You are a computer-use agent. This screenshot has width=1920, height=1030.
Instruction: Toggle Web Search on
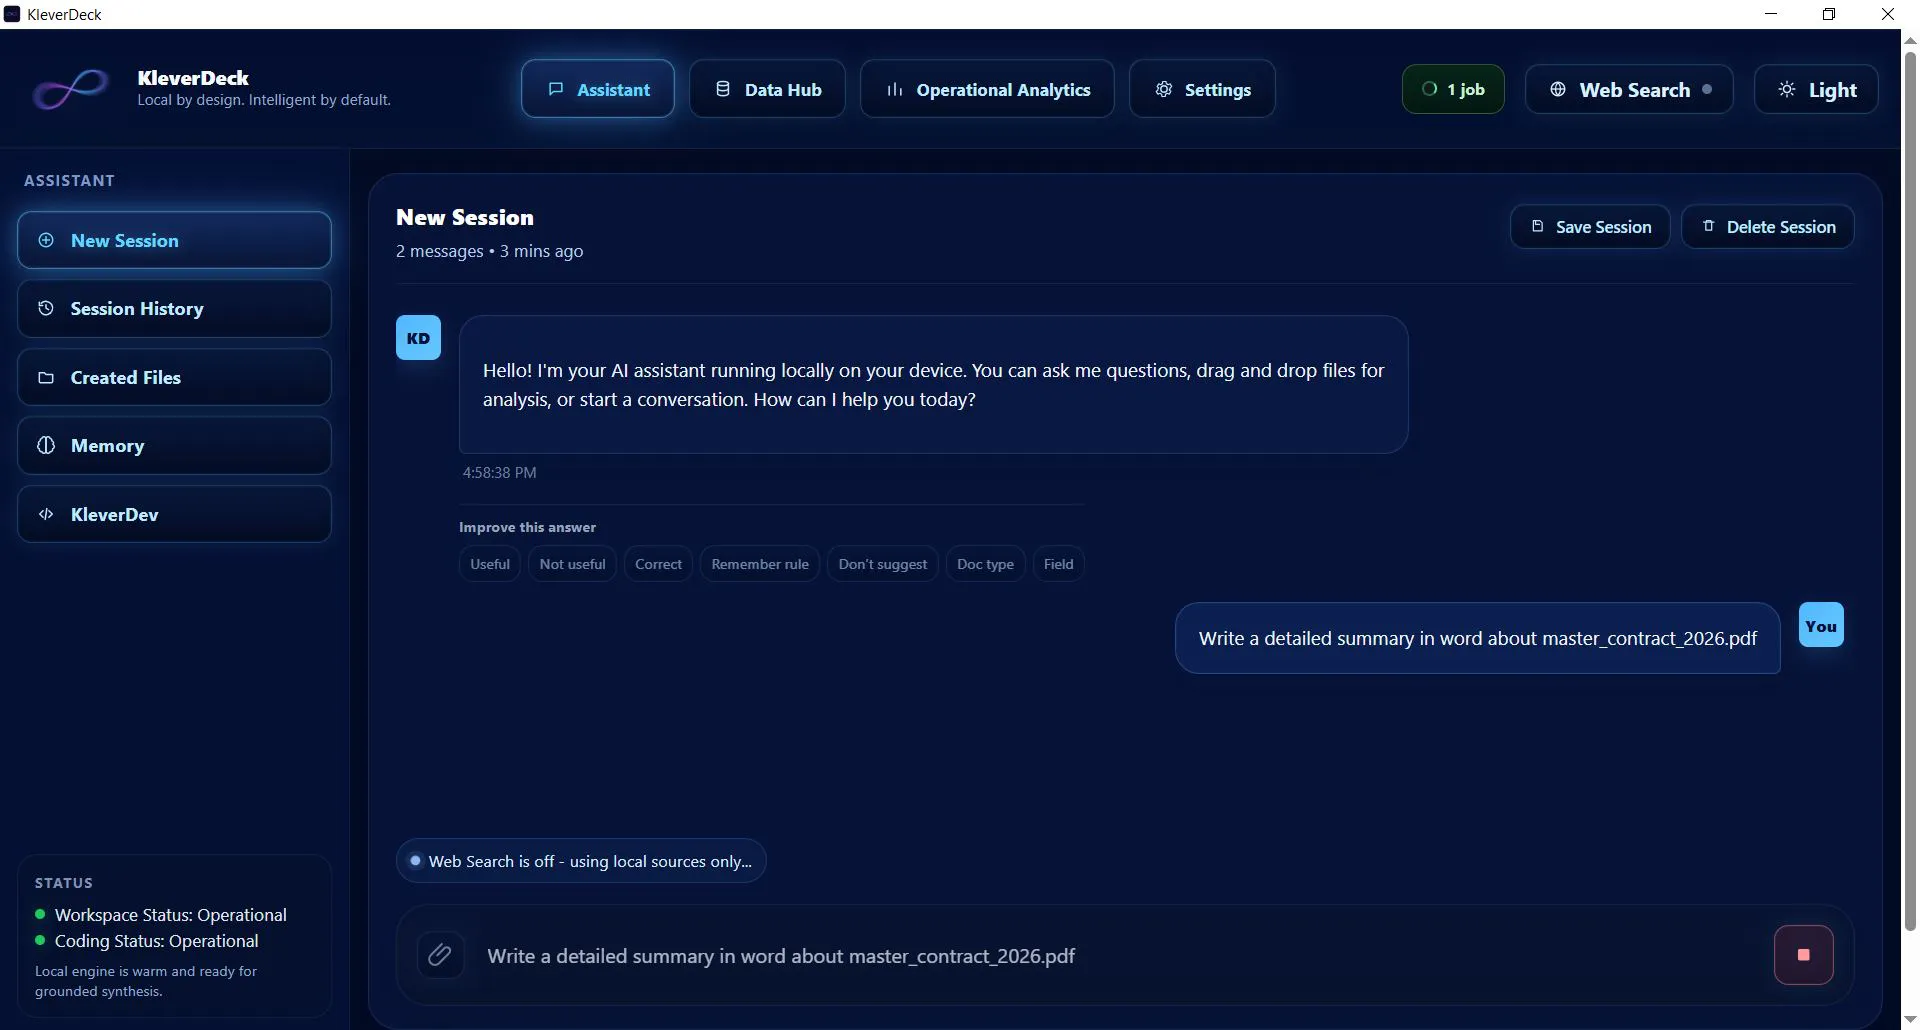1629,89
